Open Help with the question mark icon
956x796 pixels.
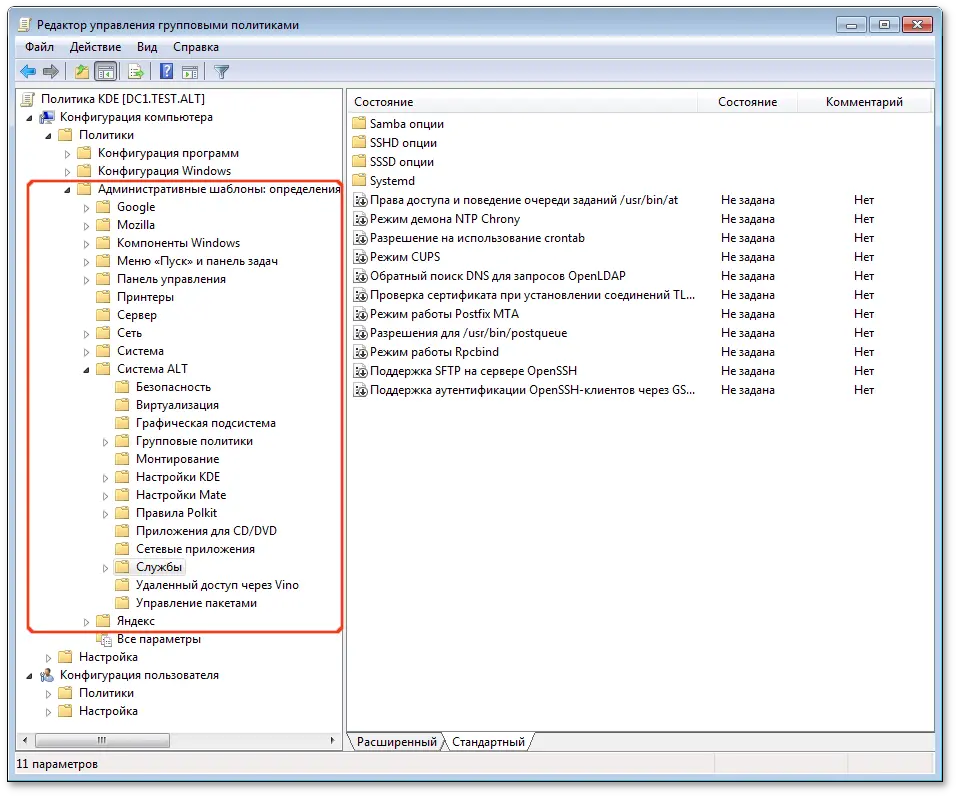(x=167, y=71)
